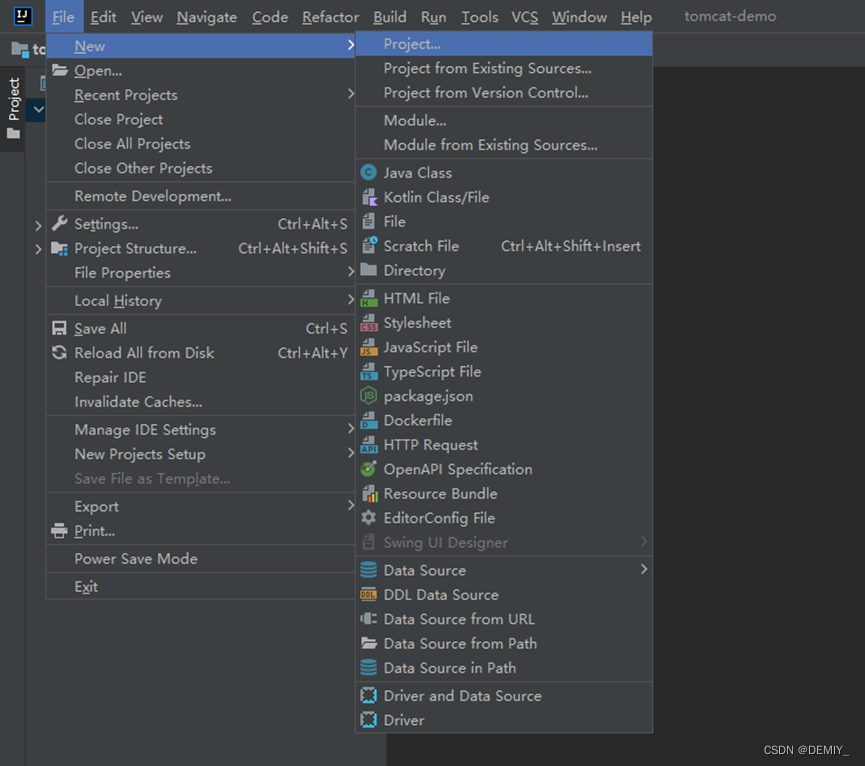Open the View menu
Viewport: 865px width, 766px height.
click(147, 17)
